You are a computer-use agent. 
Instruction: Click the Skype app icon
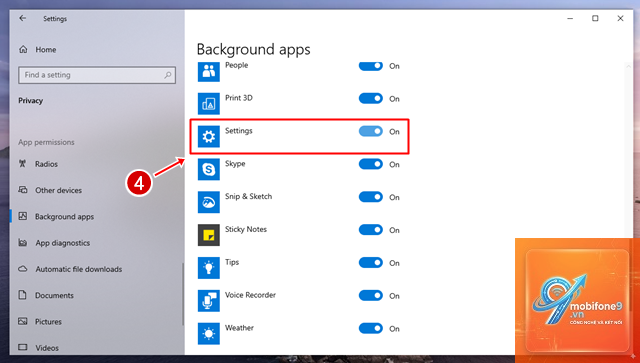point(209,169)
